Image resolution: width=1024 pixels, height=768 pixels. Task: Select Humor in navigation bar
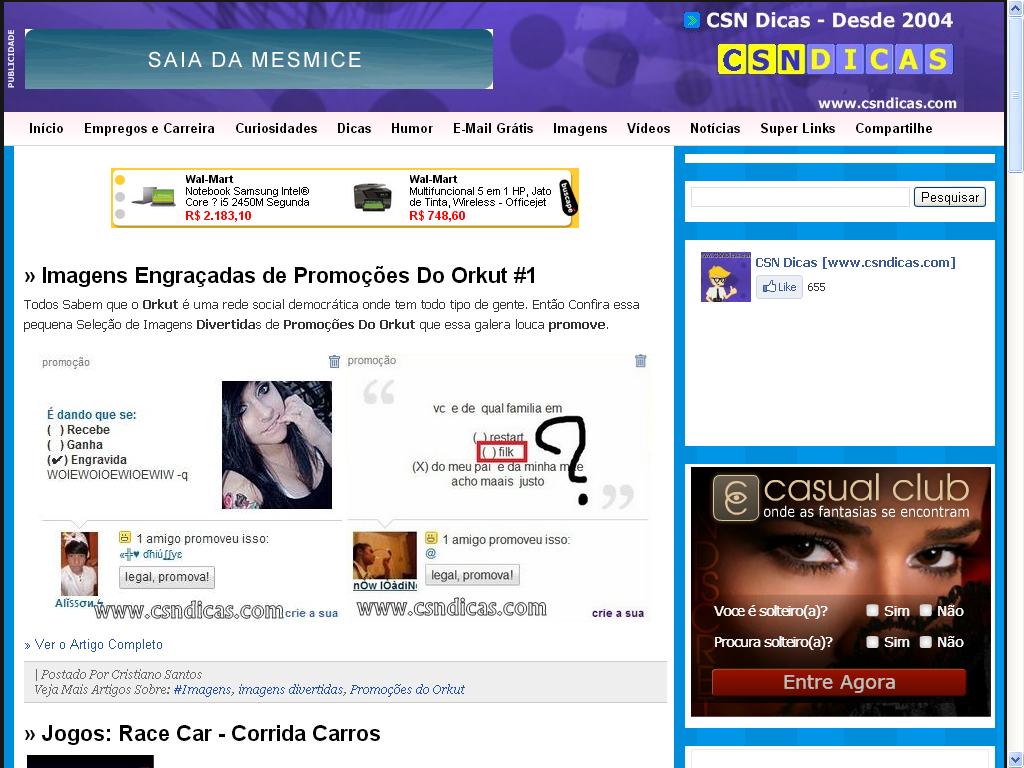412,129
